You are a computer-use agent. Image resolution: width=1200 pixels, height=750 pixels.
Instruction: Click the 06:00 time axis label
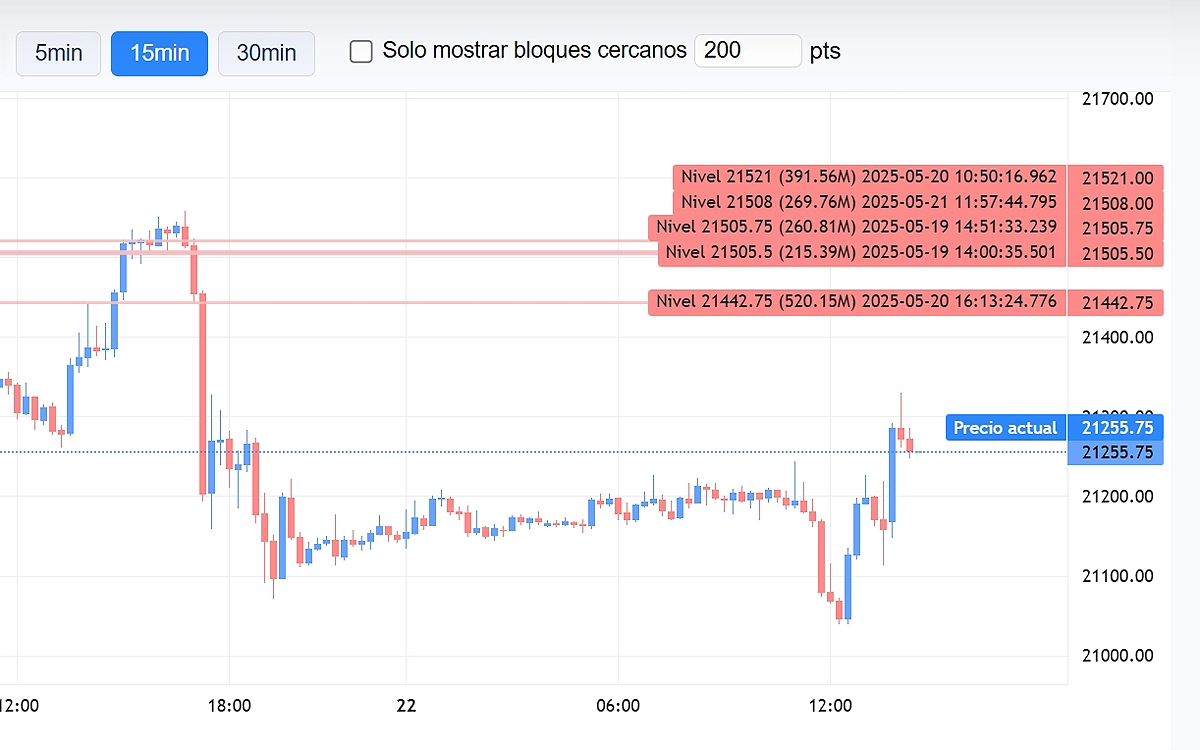618,706
